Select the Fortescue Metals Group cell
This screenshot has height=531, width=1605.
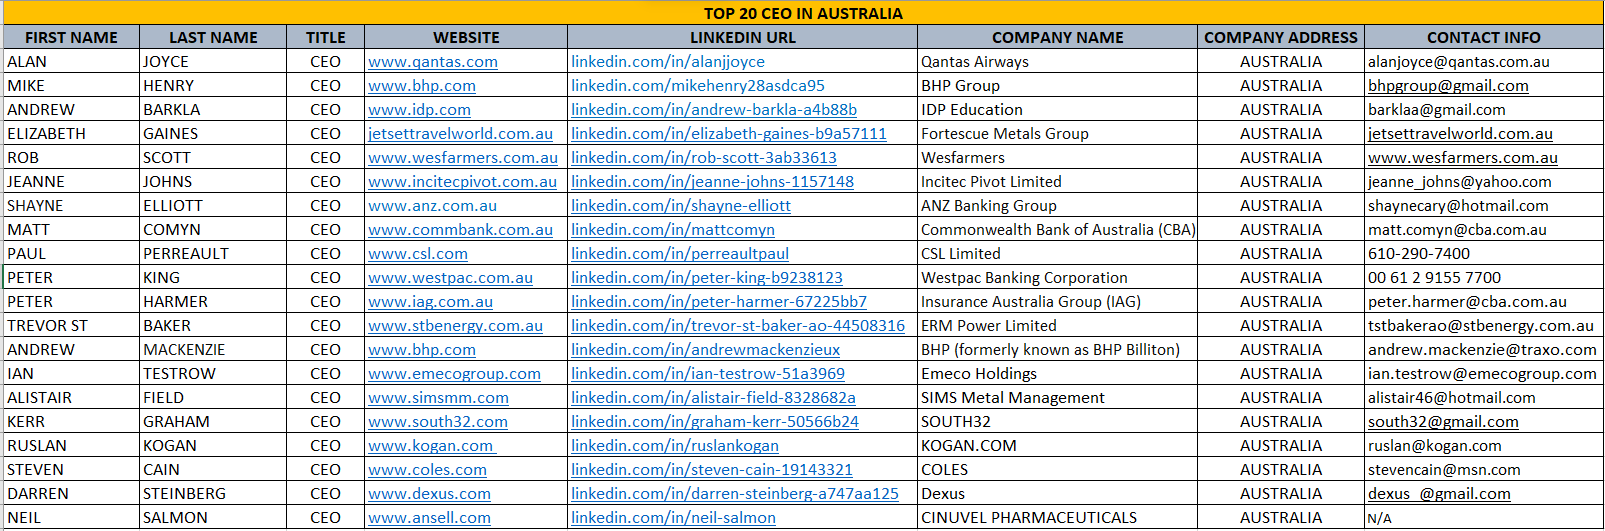click(1058, 134)
